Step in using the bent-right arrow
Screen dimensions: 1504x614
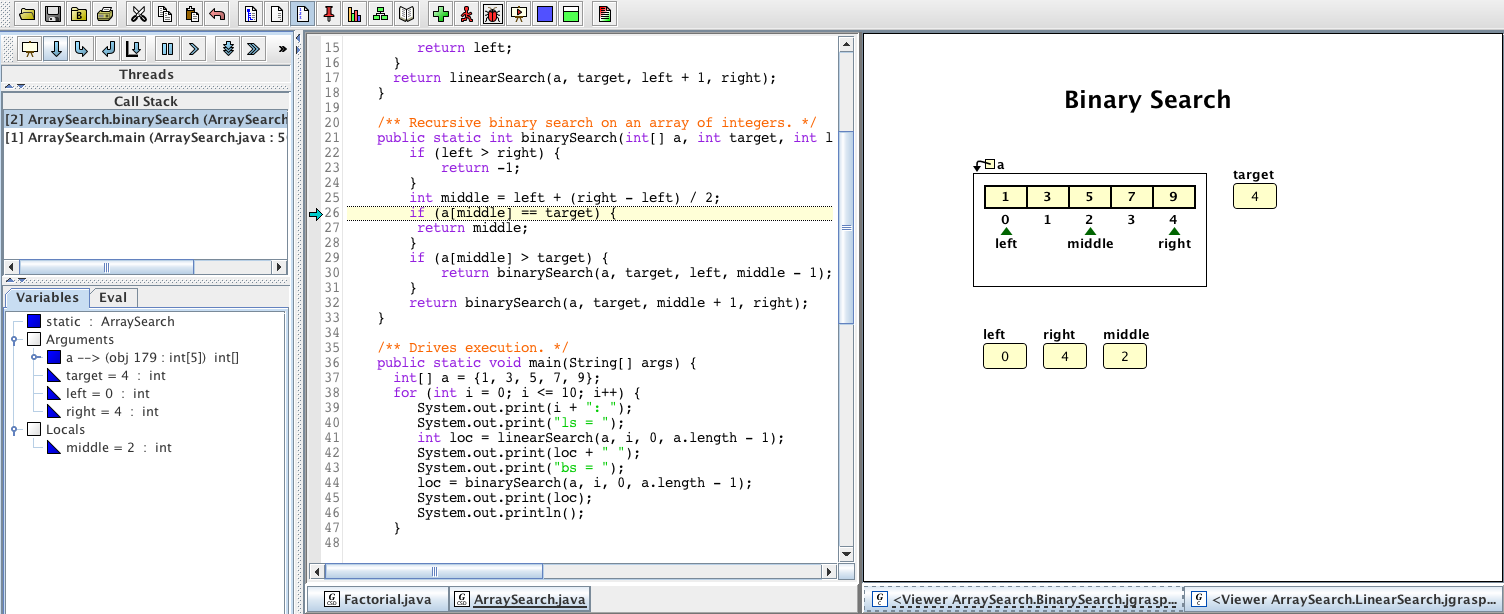[82, 48]
